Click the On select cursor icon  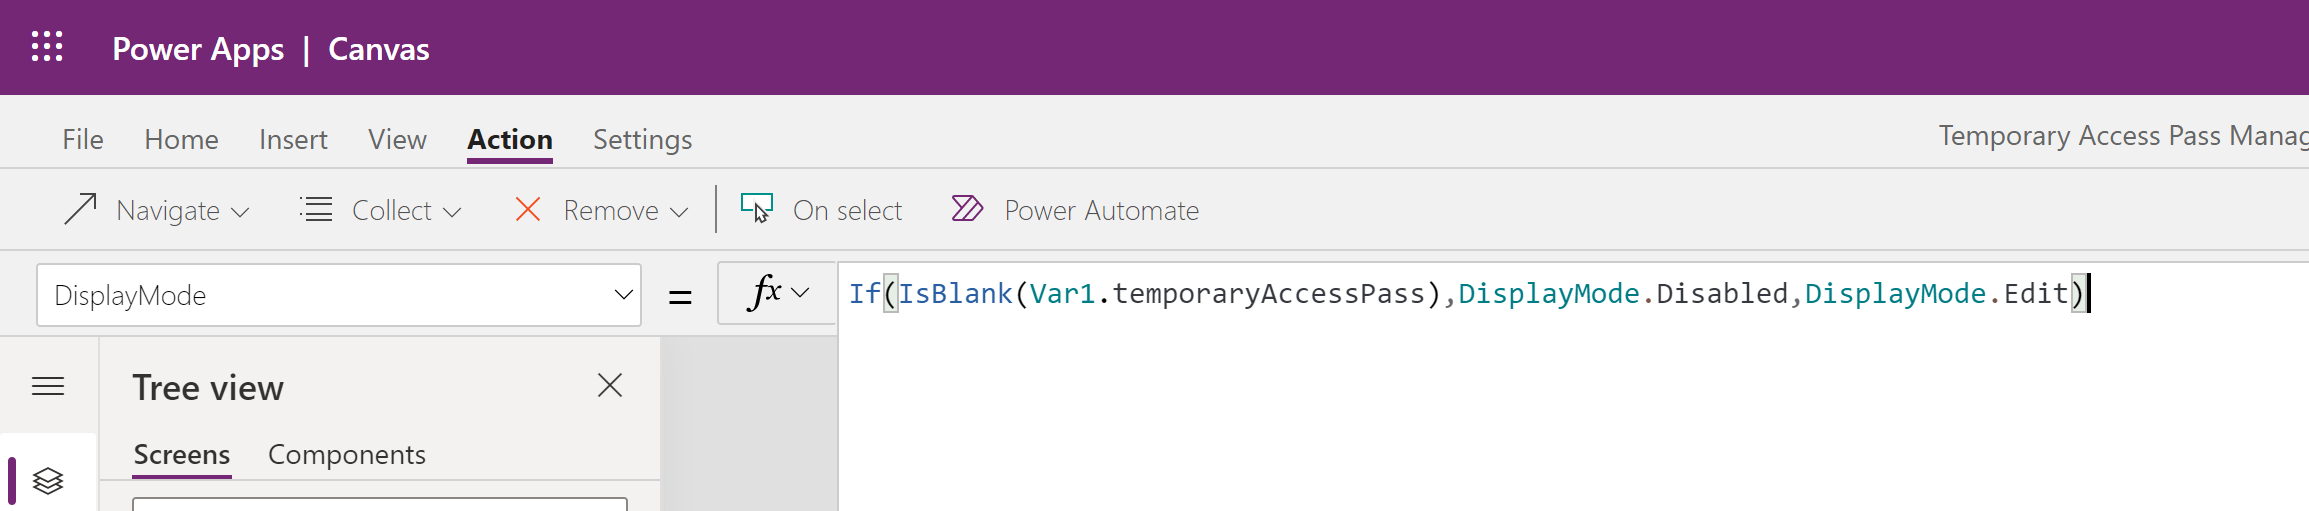pyautogui.click(x=757, y=208)
